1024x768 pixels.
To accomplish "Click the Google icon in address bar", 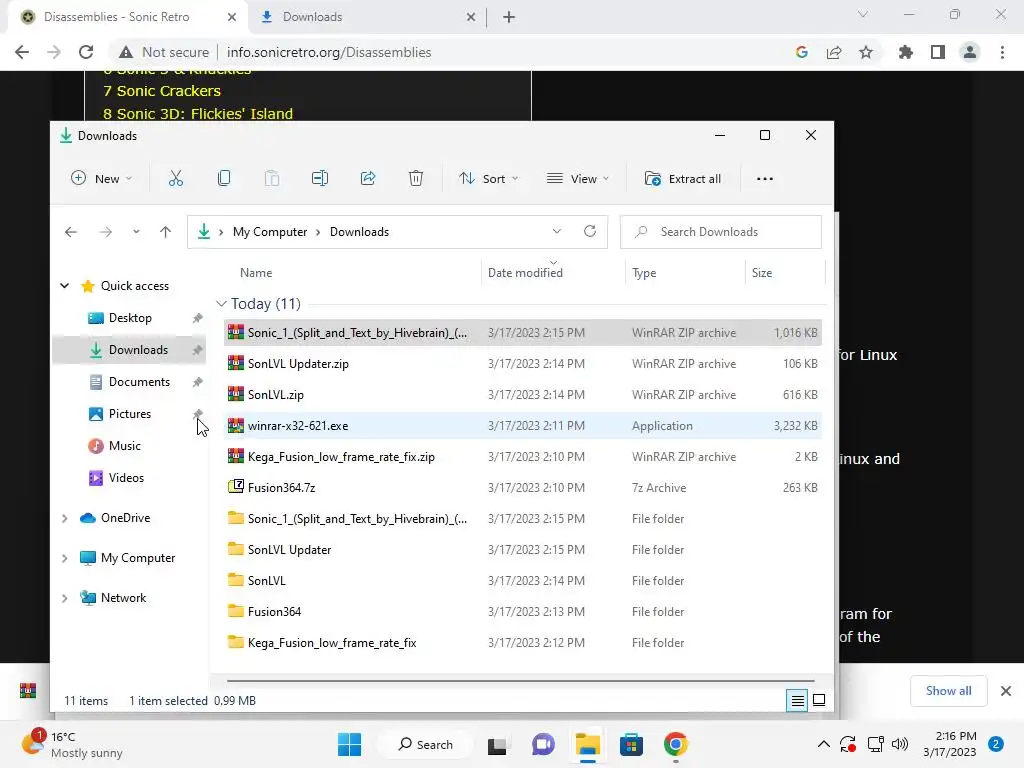I will click(802, 52).
